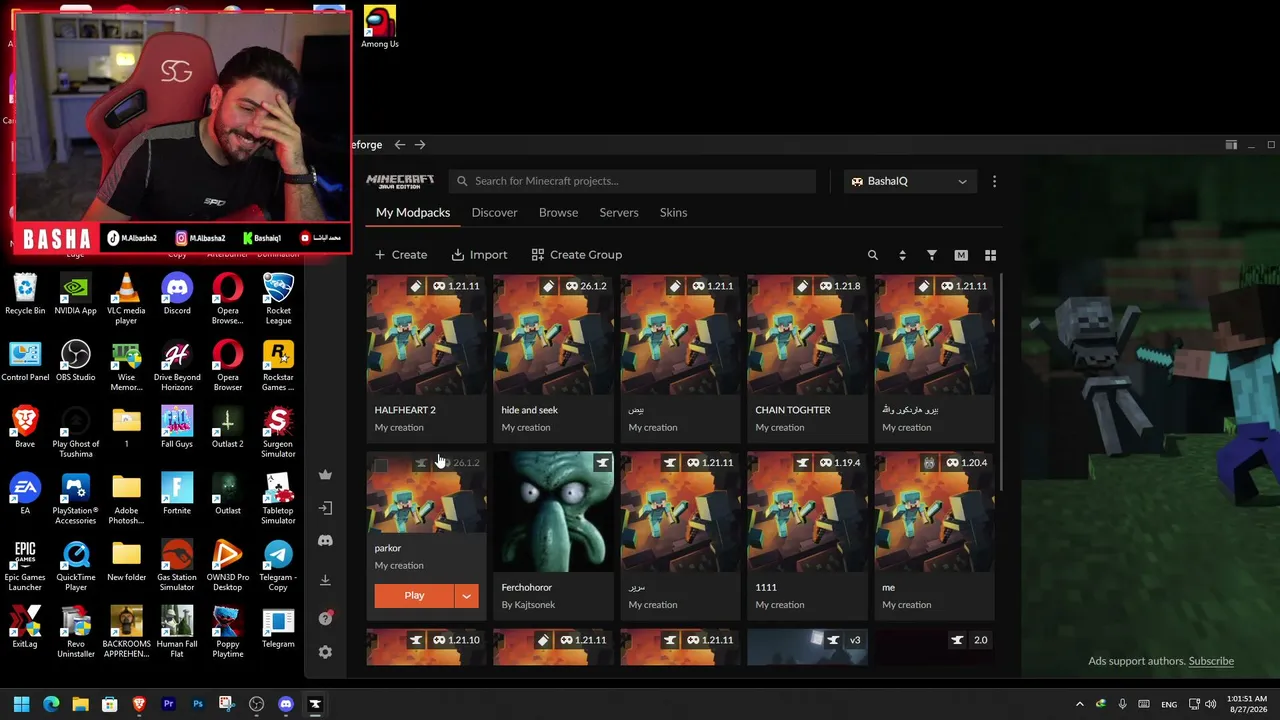Launch Rocket League desktop shortcut
1280x720 pixels.
[x=278, y=299]
